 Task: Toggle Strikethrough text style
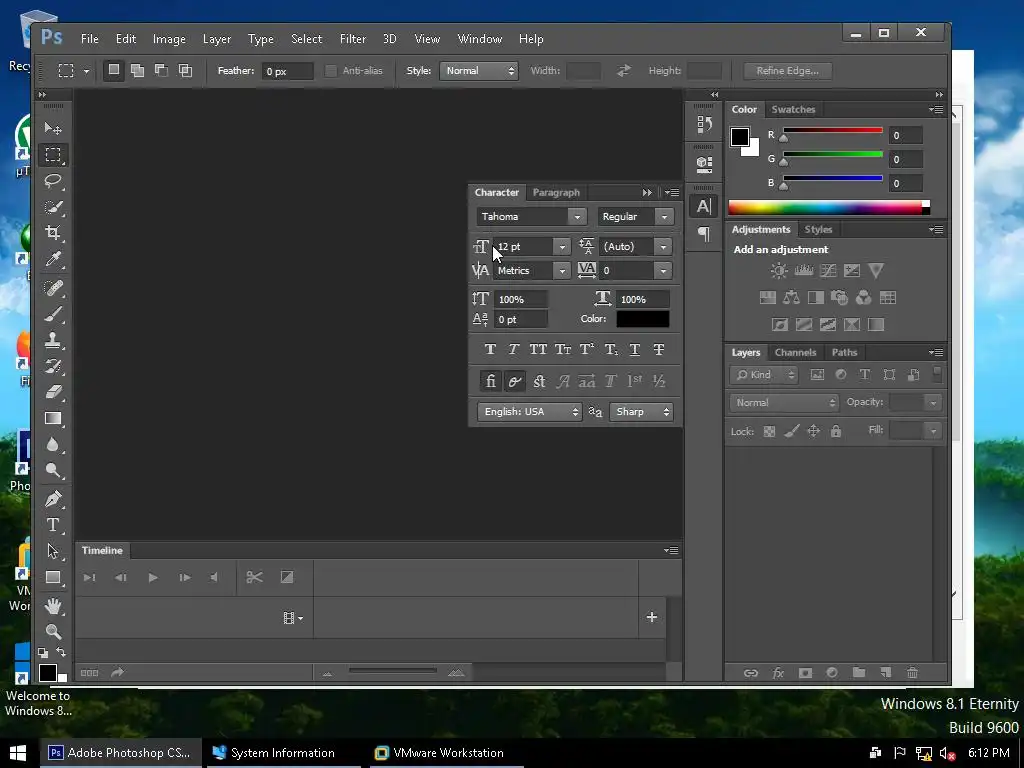[658, 349]
